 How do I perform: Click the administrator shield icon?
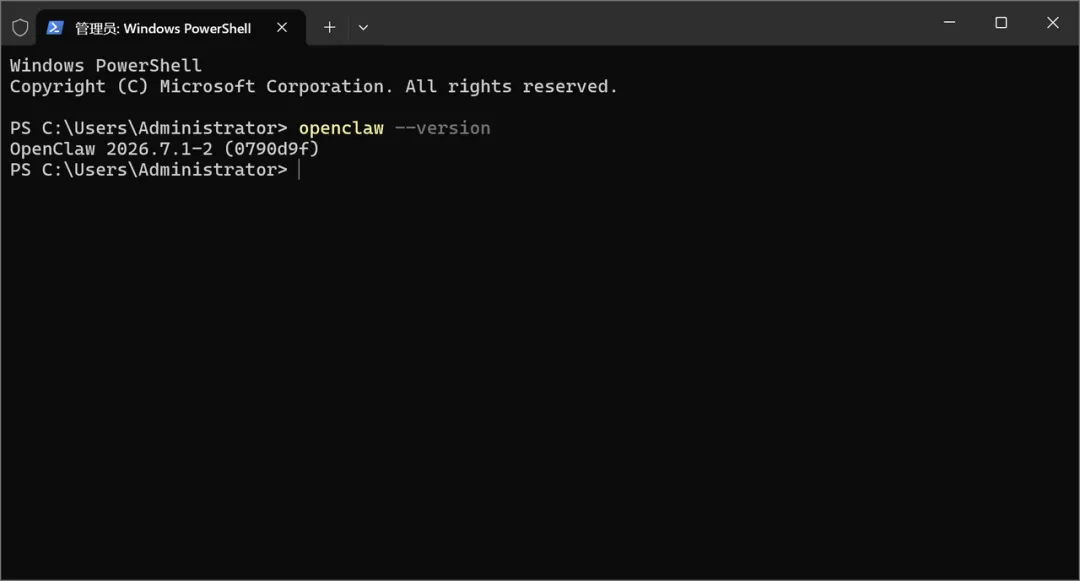pos(20,28)
